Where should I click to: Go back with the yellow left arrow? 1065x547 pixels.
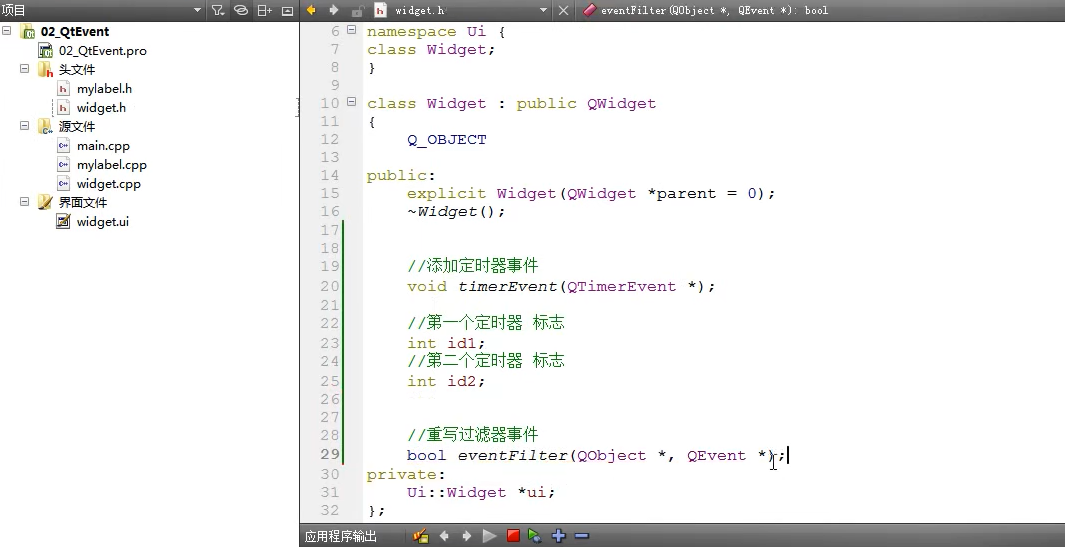pyautogui.click(x=311, y=10)
